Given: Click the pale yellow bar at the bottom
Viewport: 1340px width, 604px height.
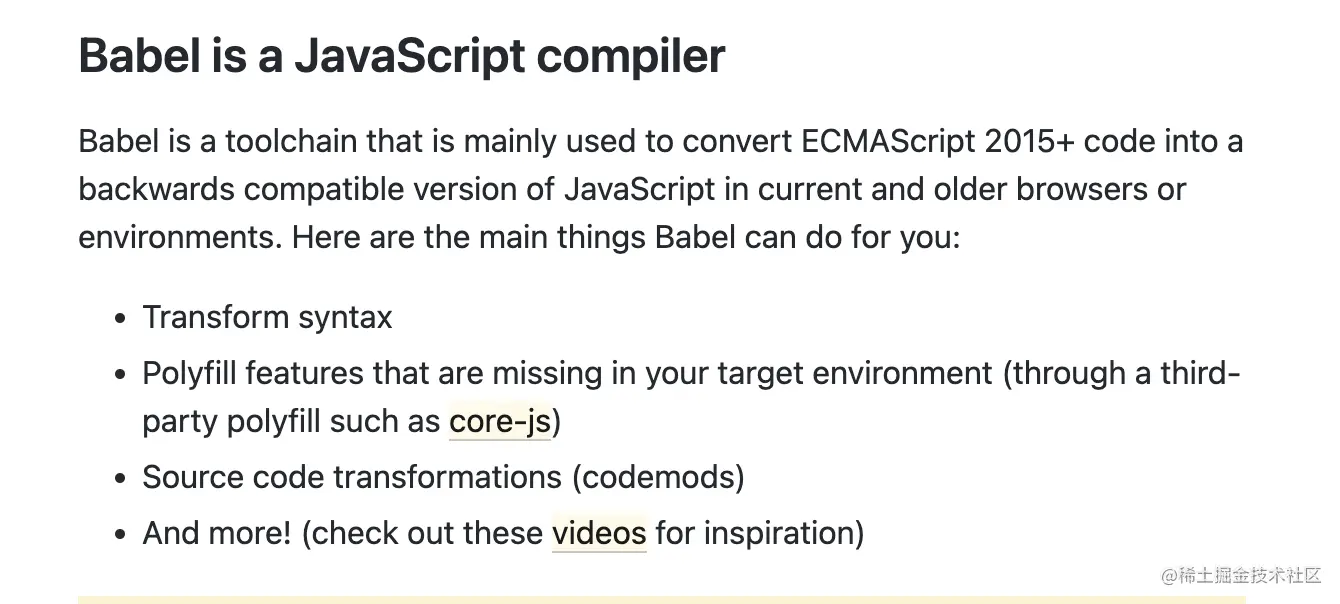Looking at the screenshot, I should (662, 599).
